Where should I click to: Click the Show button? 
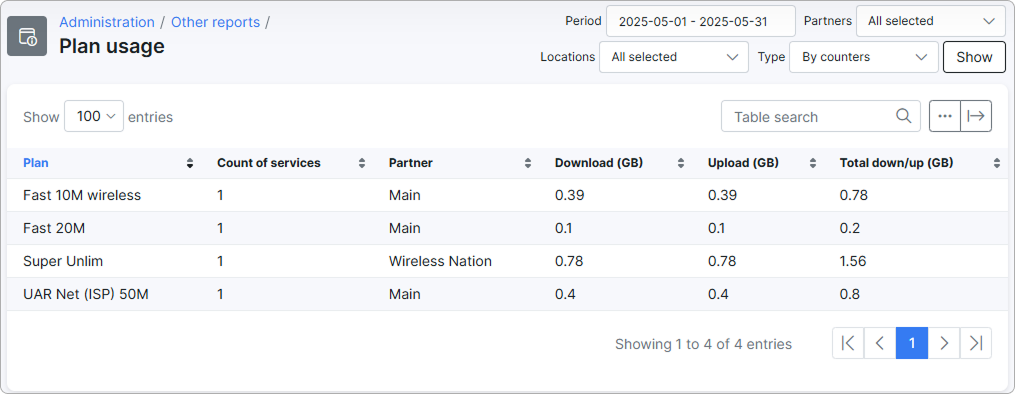click(x=974, y=57)
